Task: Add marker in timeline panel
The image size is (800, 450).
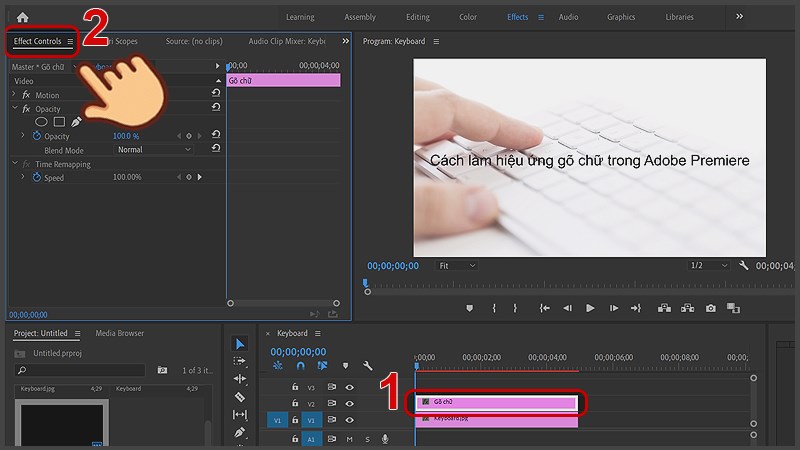Action: tap(345, 365)
